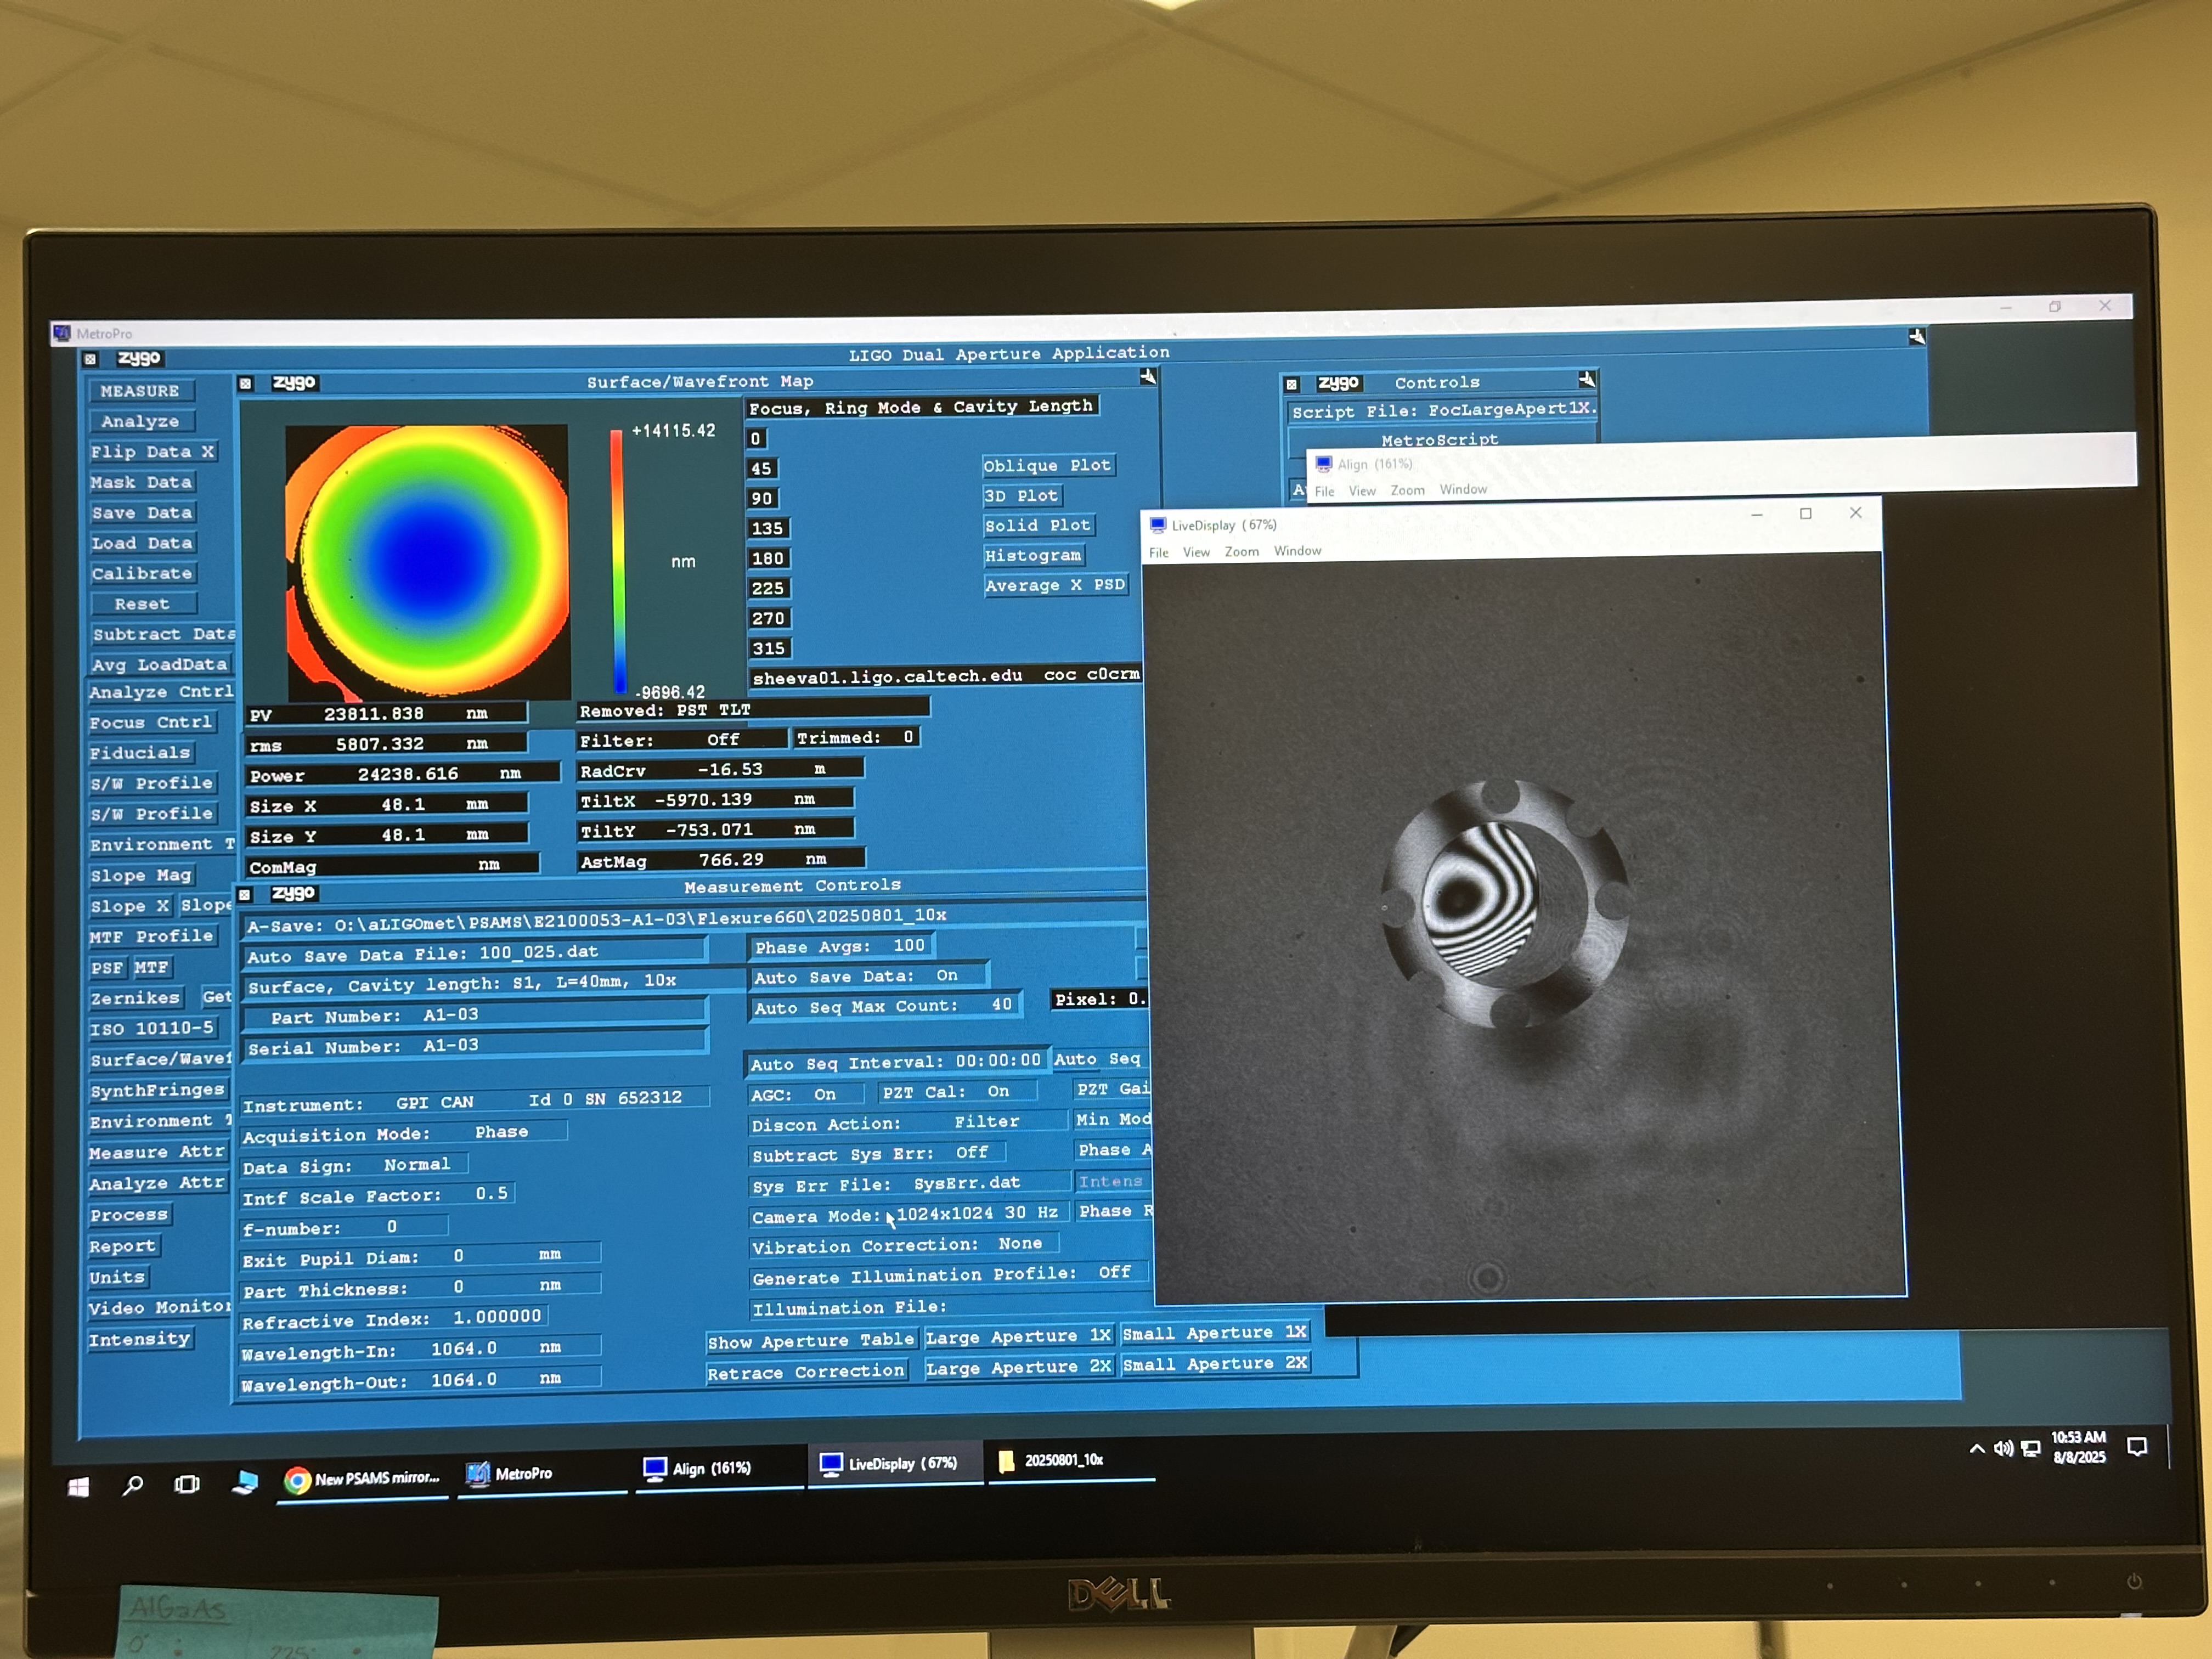Click pin icon of Surface/Wavefront Map window
2212x1659 pixels.
pyautogui.click(x=1148, y=377)
